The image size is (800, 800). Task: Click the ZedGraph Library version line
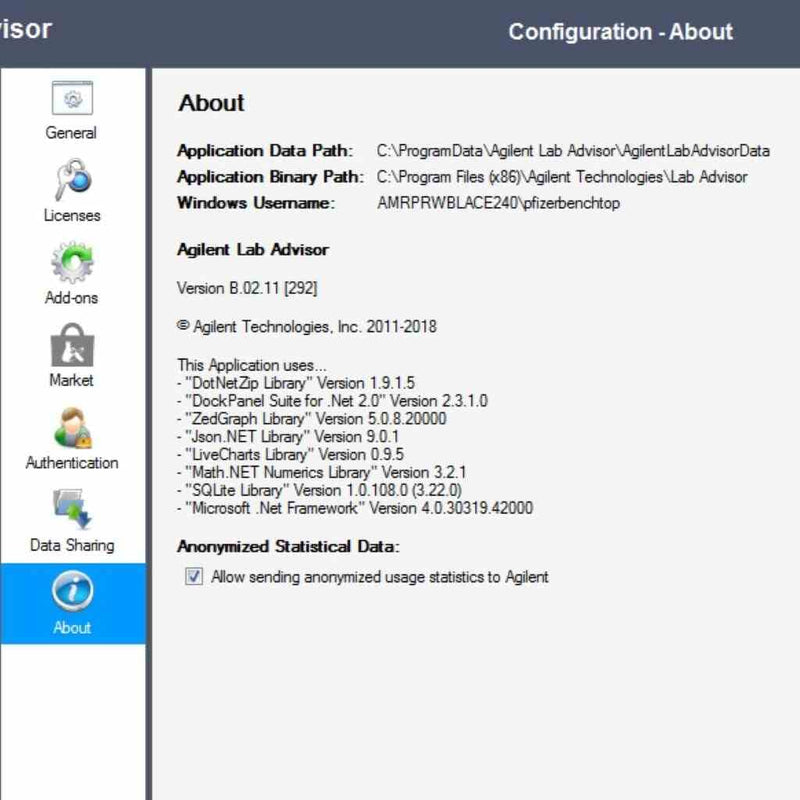312,419
